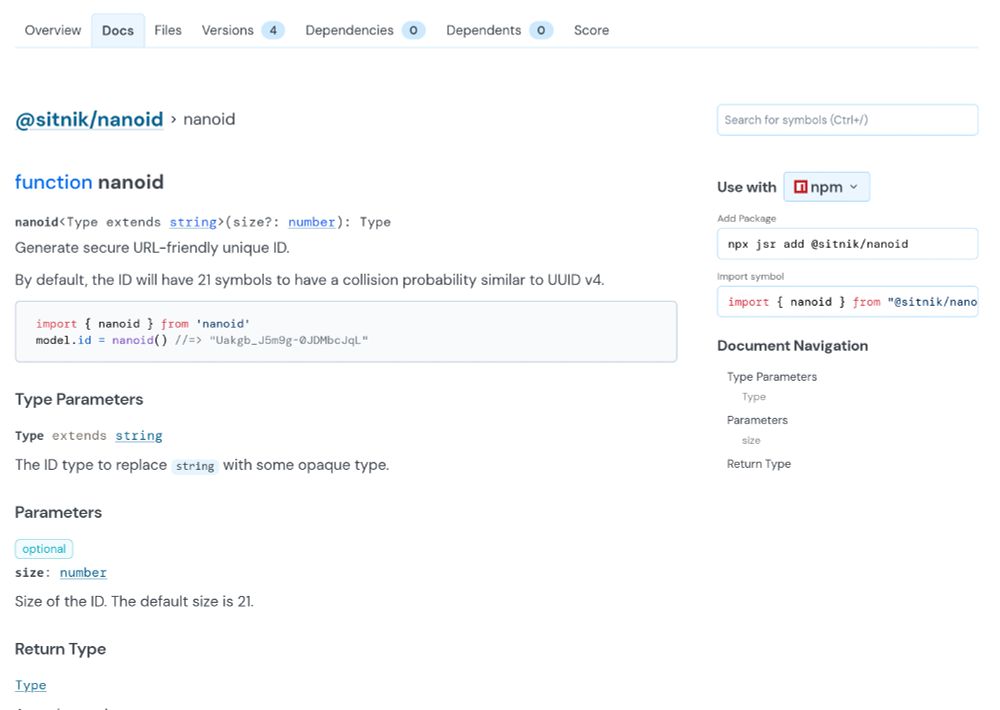Viewport: 1000px width, 710px height.
Task: Click the function nanoid heading
Action: coord(89,182)
